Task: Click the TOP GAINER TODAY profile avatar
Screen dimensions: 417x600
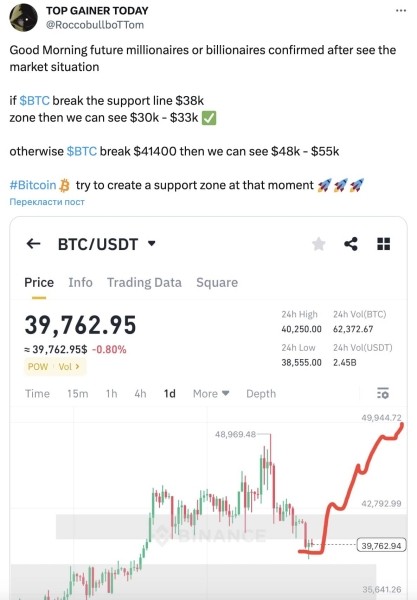Action: [x=23, y=18]
